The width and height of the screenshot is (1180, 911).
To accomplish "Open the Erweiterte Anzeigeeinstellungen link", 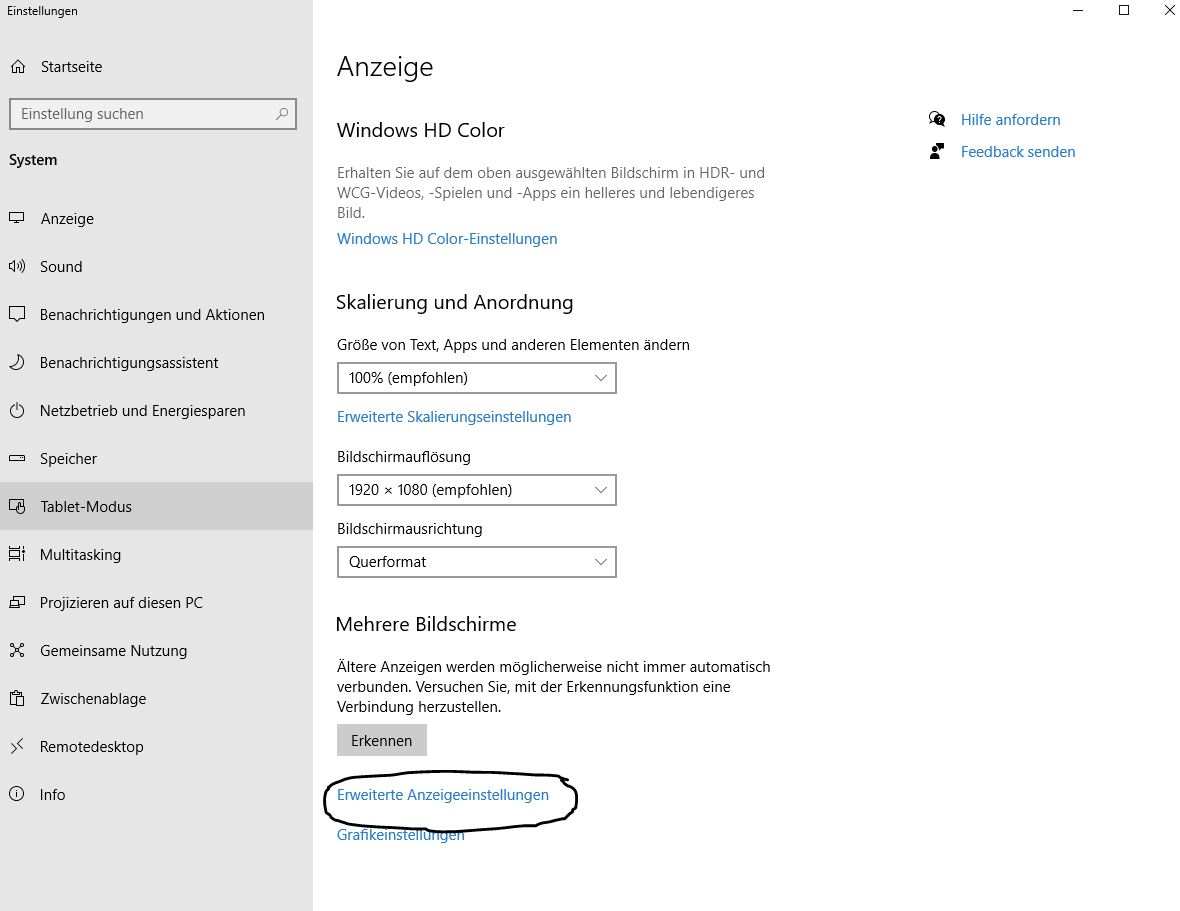I will click(x=442, y=795).
